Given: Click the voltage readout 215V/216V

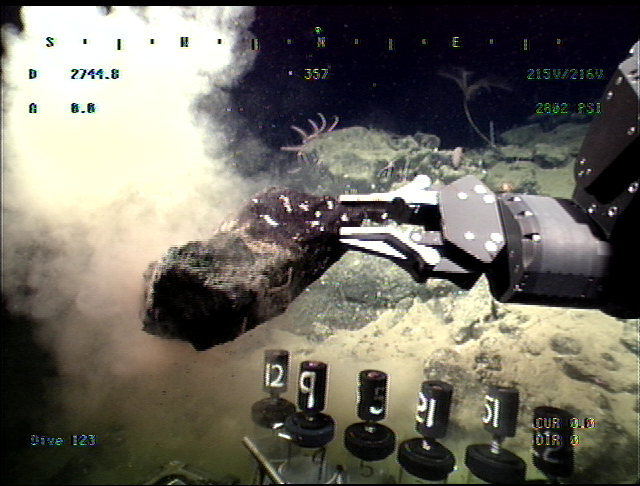Looking at the screenshot, I should pyautogui.click(x=565, y=74).
